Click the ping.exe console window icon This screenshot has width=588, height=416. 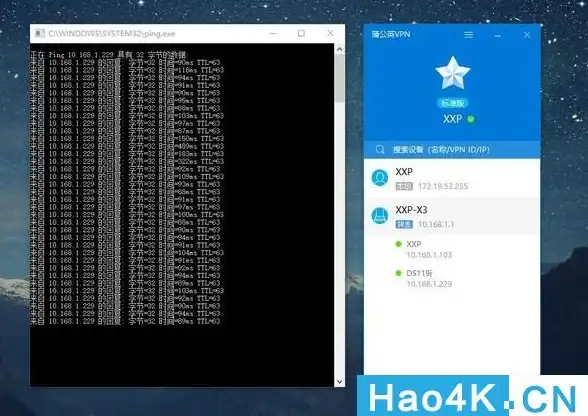(x=39, y=33)
